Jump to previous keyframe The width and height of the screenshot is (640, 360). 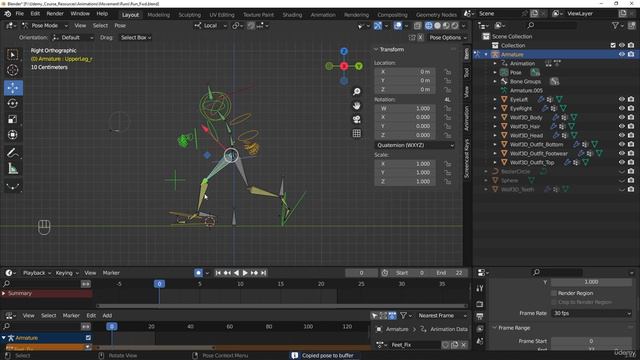click(227, 273)
